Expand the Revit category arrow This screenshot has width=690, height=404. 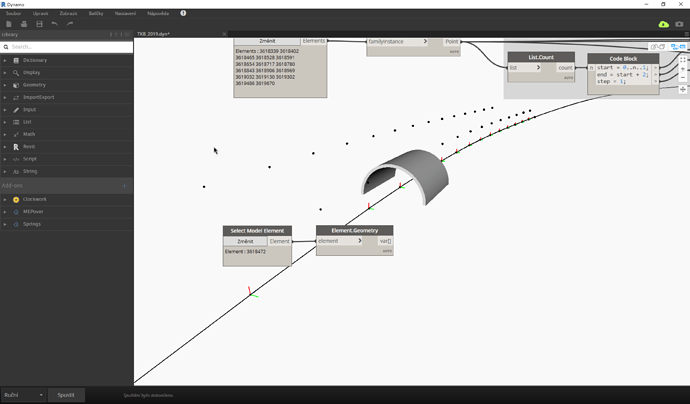[x=5, y=147]
